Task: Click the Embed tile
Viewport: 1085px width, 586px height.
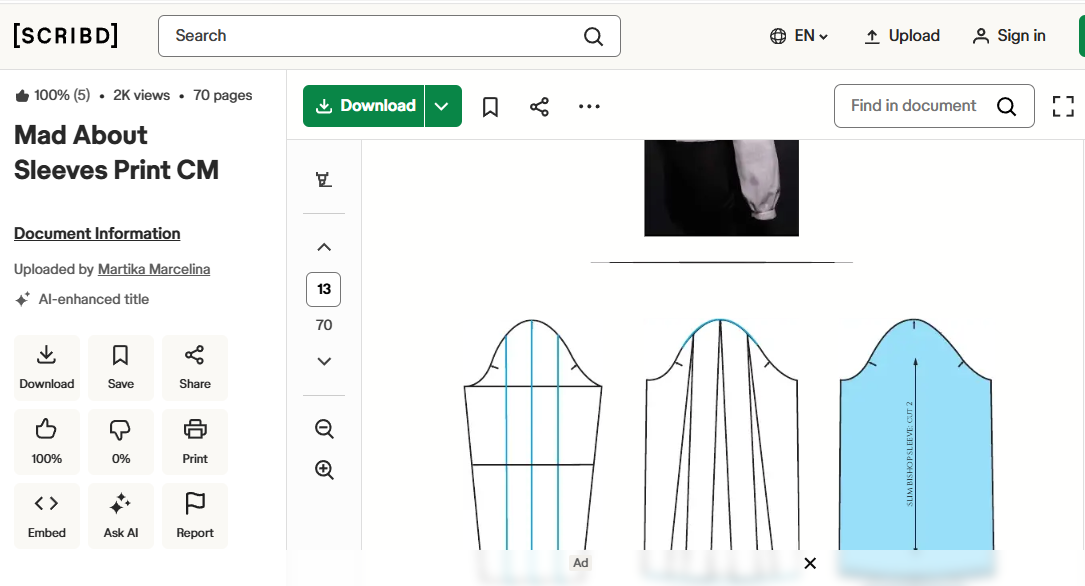Action: point(46,515)
